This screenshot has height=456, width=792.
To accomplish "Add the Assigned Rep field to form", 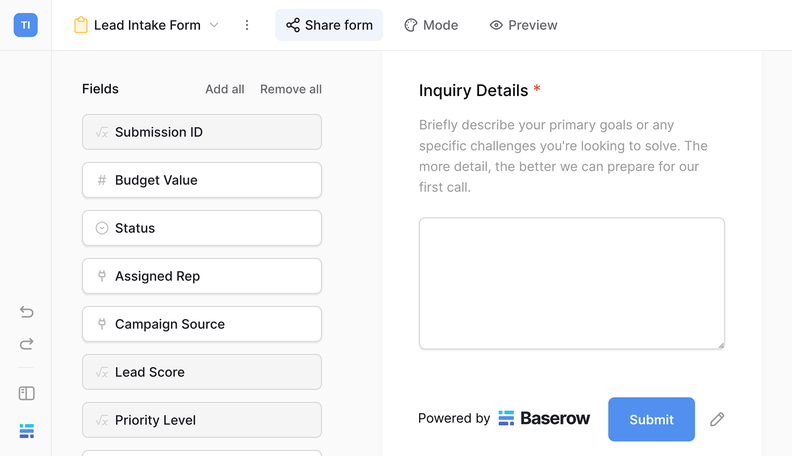I will [202, 276].
